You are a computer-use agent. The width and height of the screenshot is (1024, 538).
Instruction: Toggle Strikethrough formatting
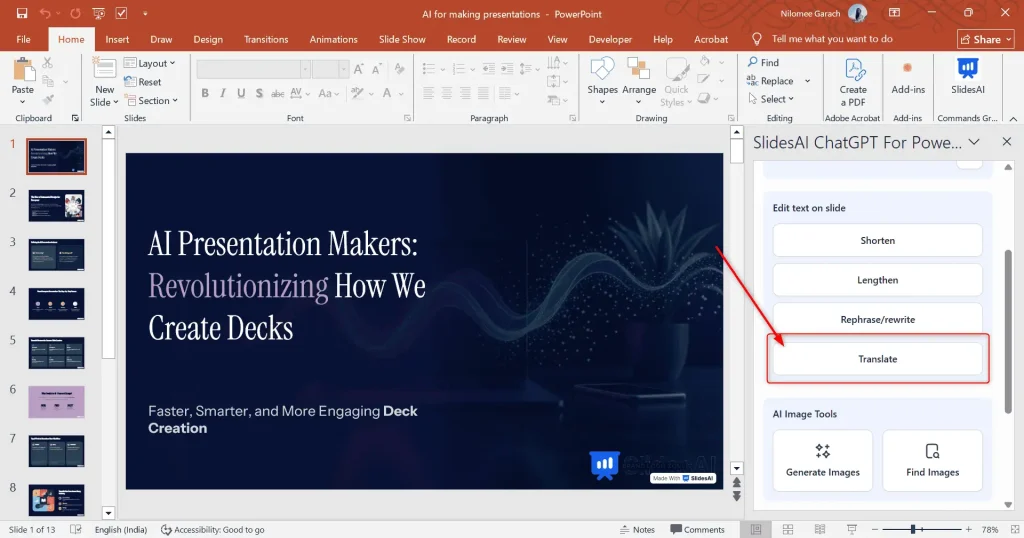point(278,93)
